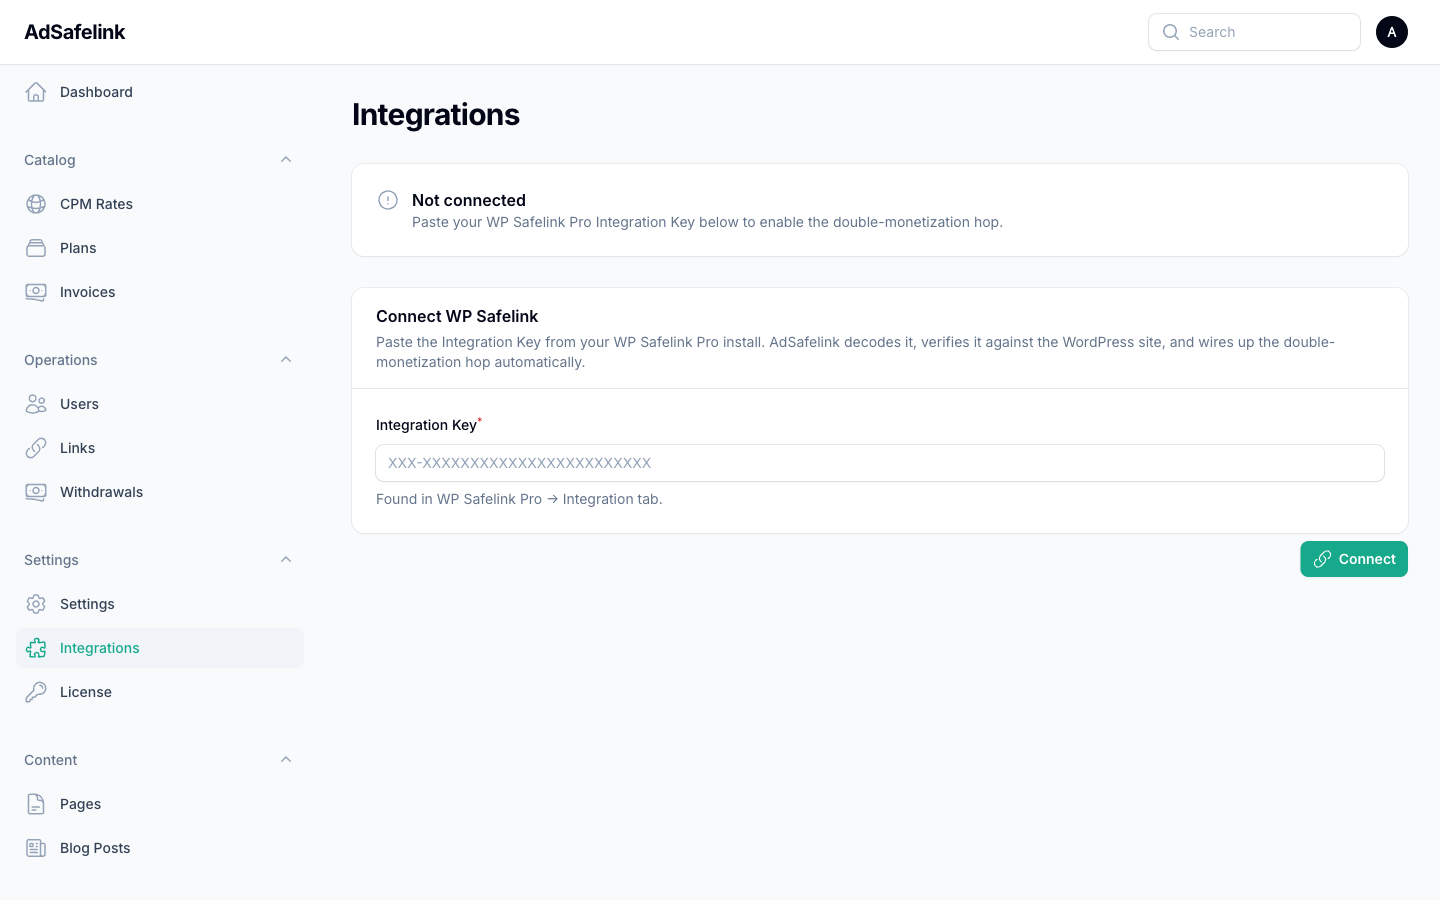Click the link icon inside Connect button
This screenshot has height=900, width=1440.
click(1322, 559)
